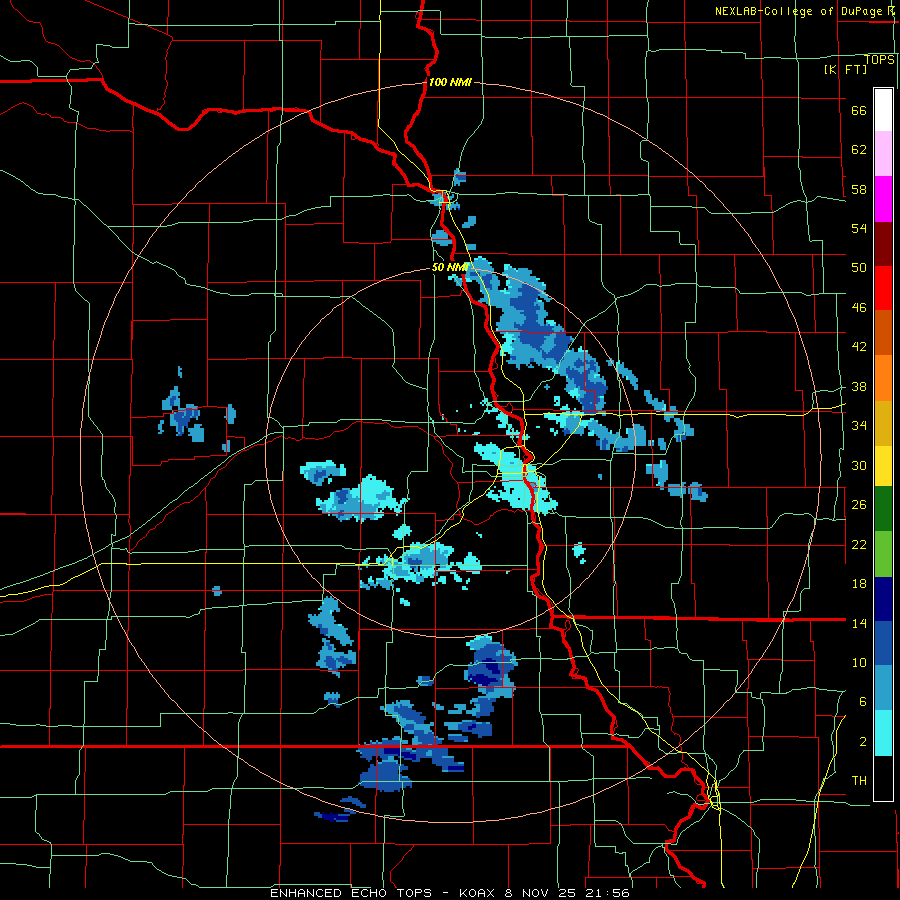Click the 50 NMI range ring label
This screenshot has width=900, height=900.
[x=450, y=267]
